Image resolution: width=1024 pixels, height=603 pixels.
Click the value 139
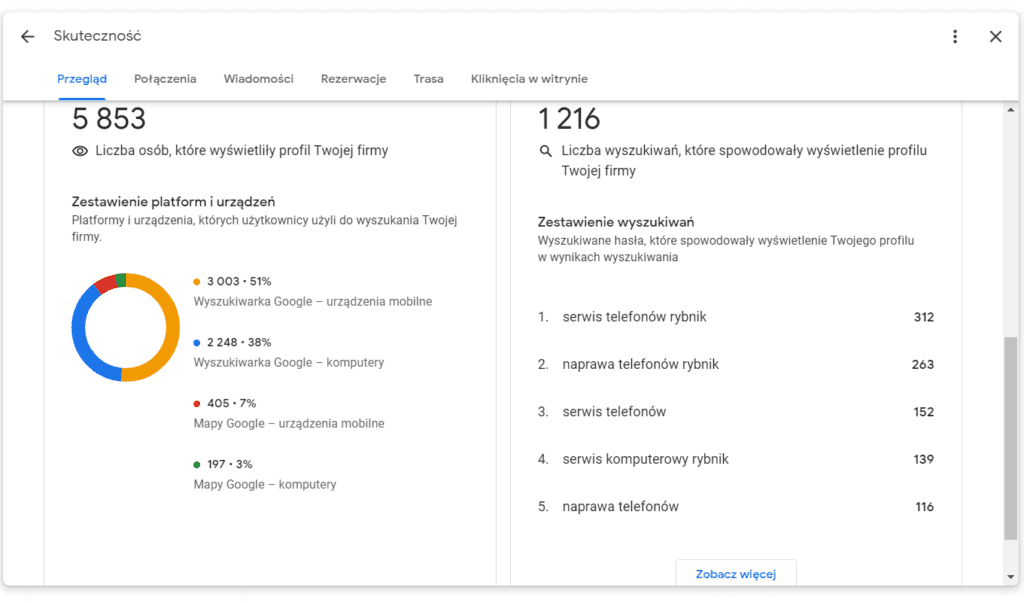(923, 459)
